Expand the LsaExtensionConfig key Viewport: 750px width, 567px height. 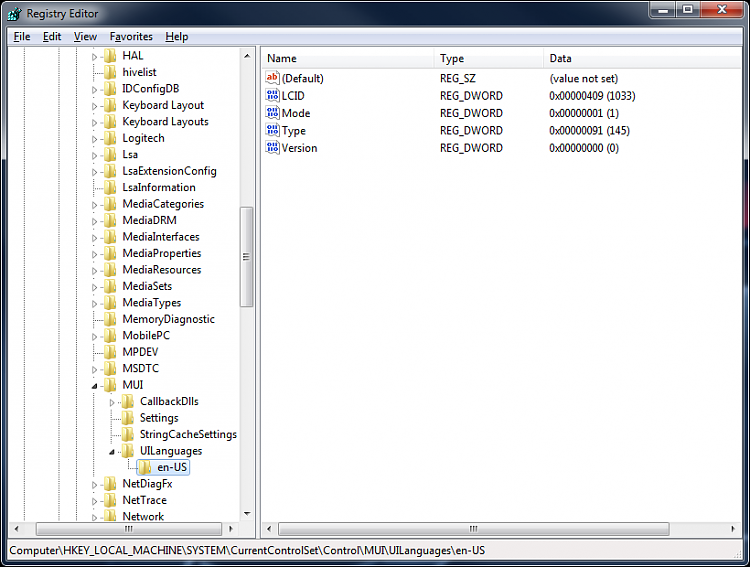click(94, 172)
